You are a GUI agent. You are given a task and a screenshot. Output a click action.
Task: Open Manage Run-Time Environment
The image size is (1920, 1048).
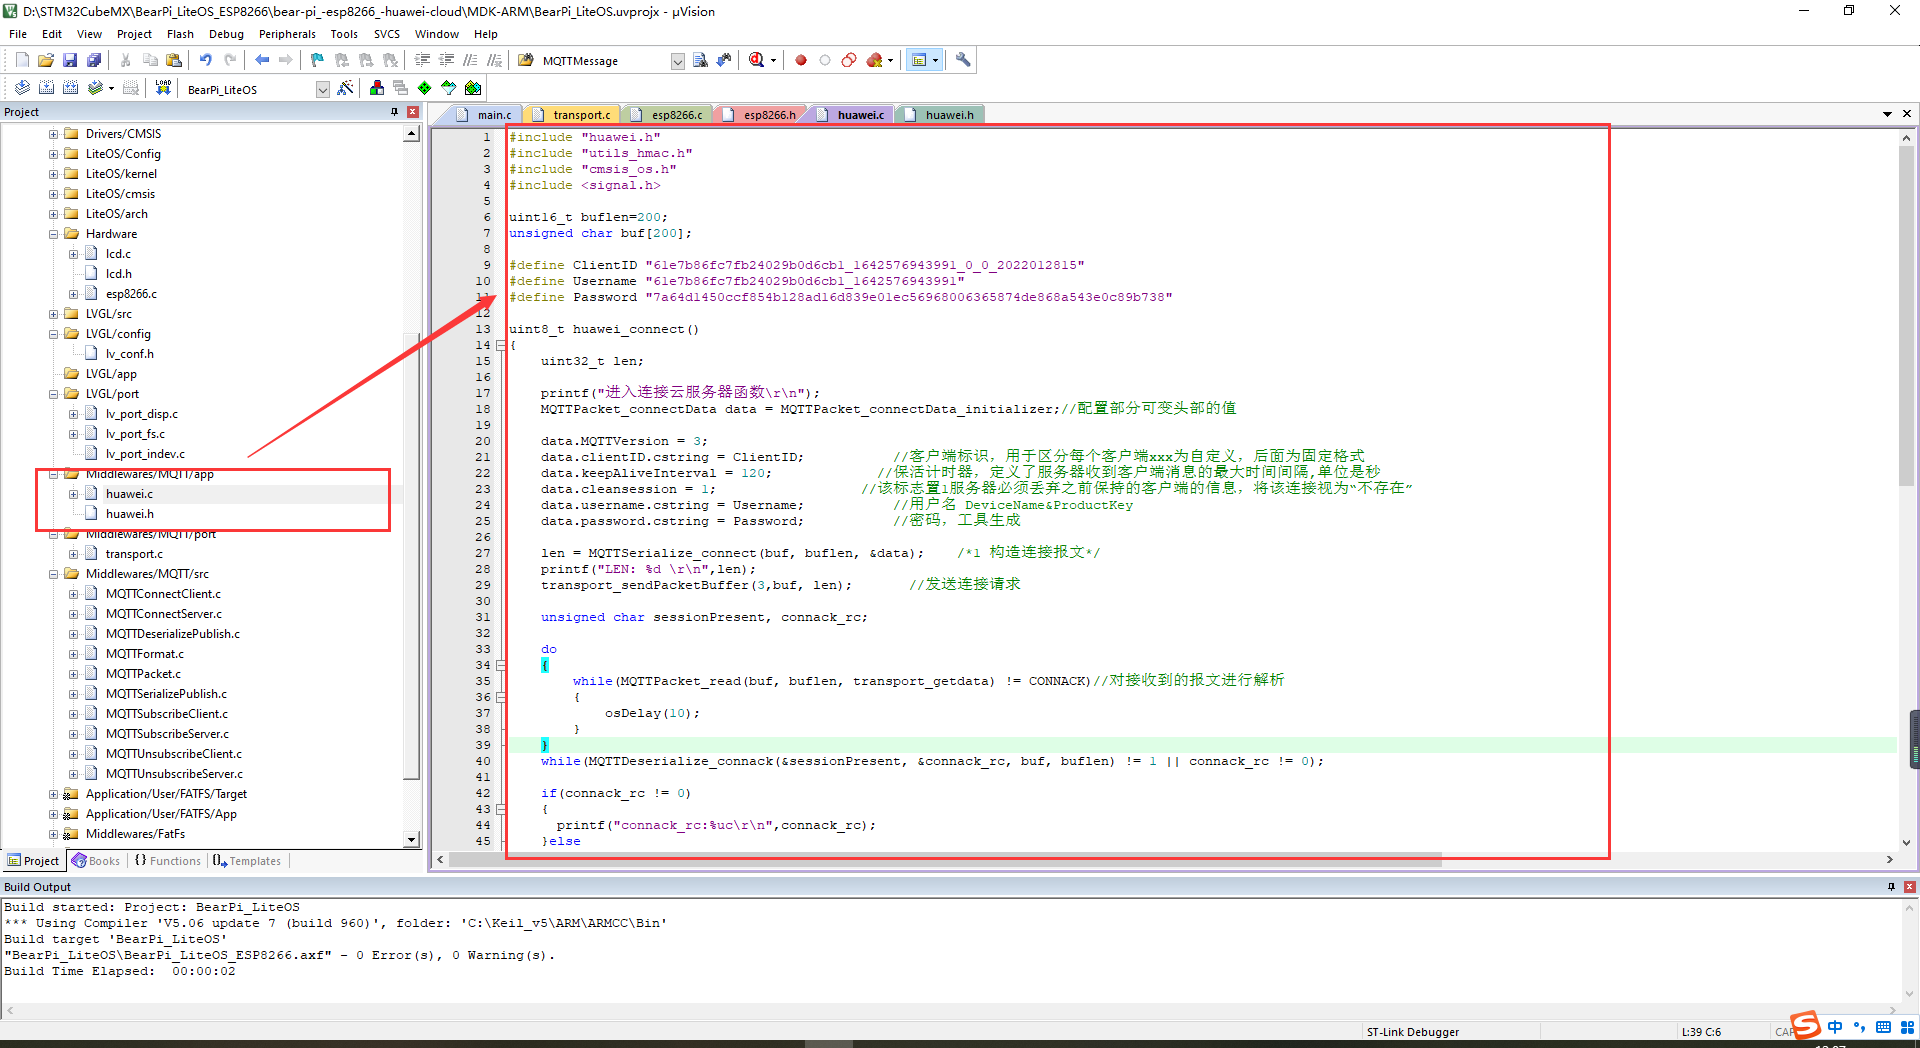pyautogui.click(x=425, y=88)
